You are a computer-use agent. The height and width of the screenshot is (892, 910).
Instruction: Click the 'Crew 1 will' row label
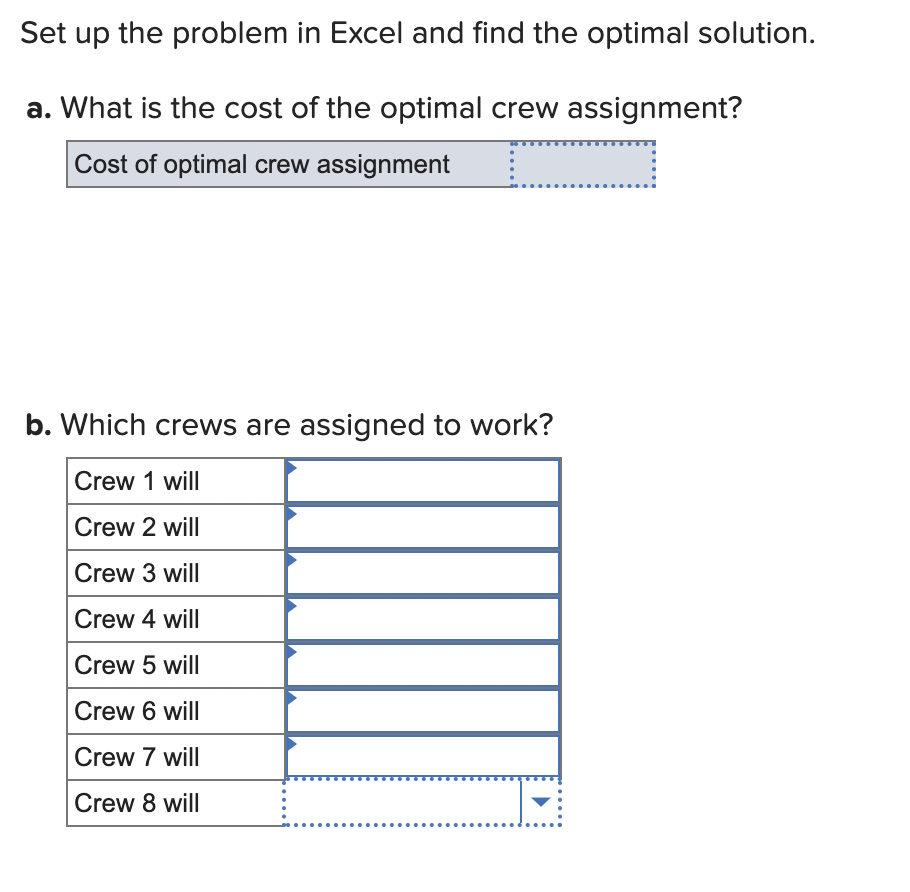(x=136, y=481)
